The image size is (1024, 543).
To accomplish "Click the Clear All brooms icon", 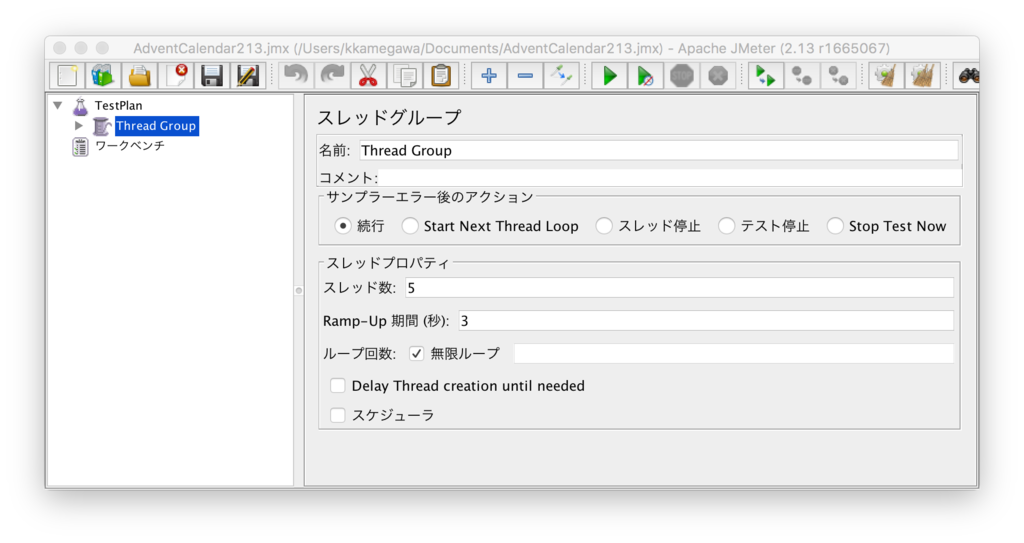I will click(x=923, y=76).
